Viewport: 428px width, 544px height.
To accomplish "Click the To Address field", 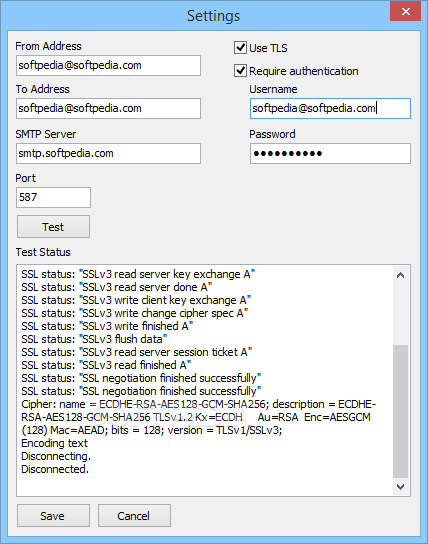I will [108, 108].
